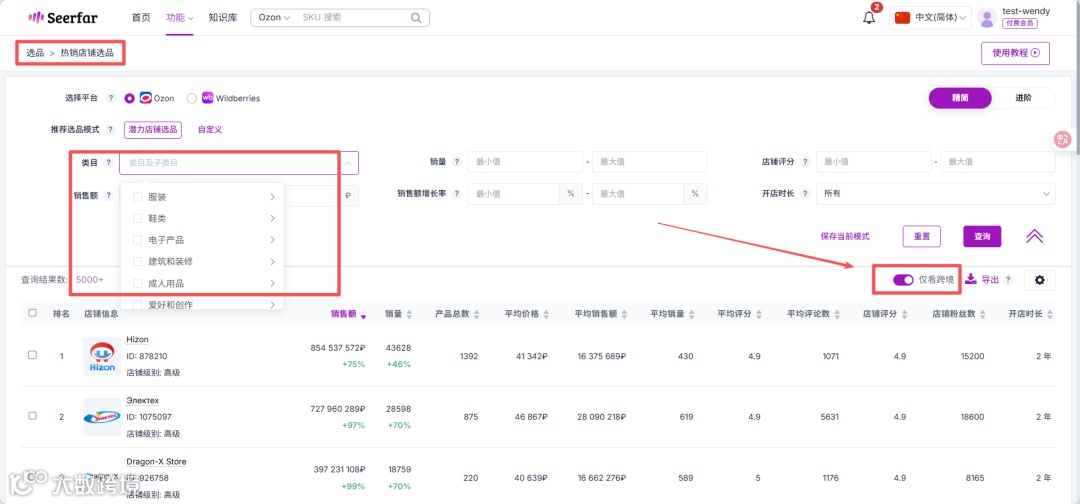Click the China flag icon
The image size is (1080, 504).
tap(902, 18)
